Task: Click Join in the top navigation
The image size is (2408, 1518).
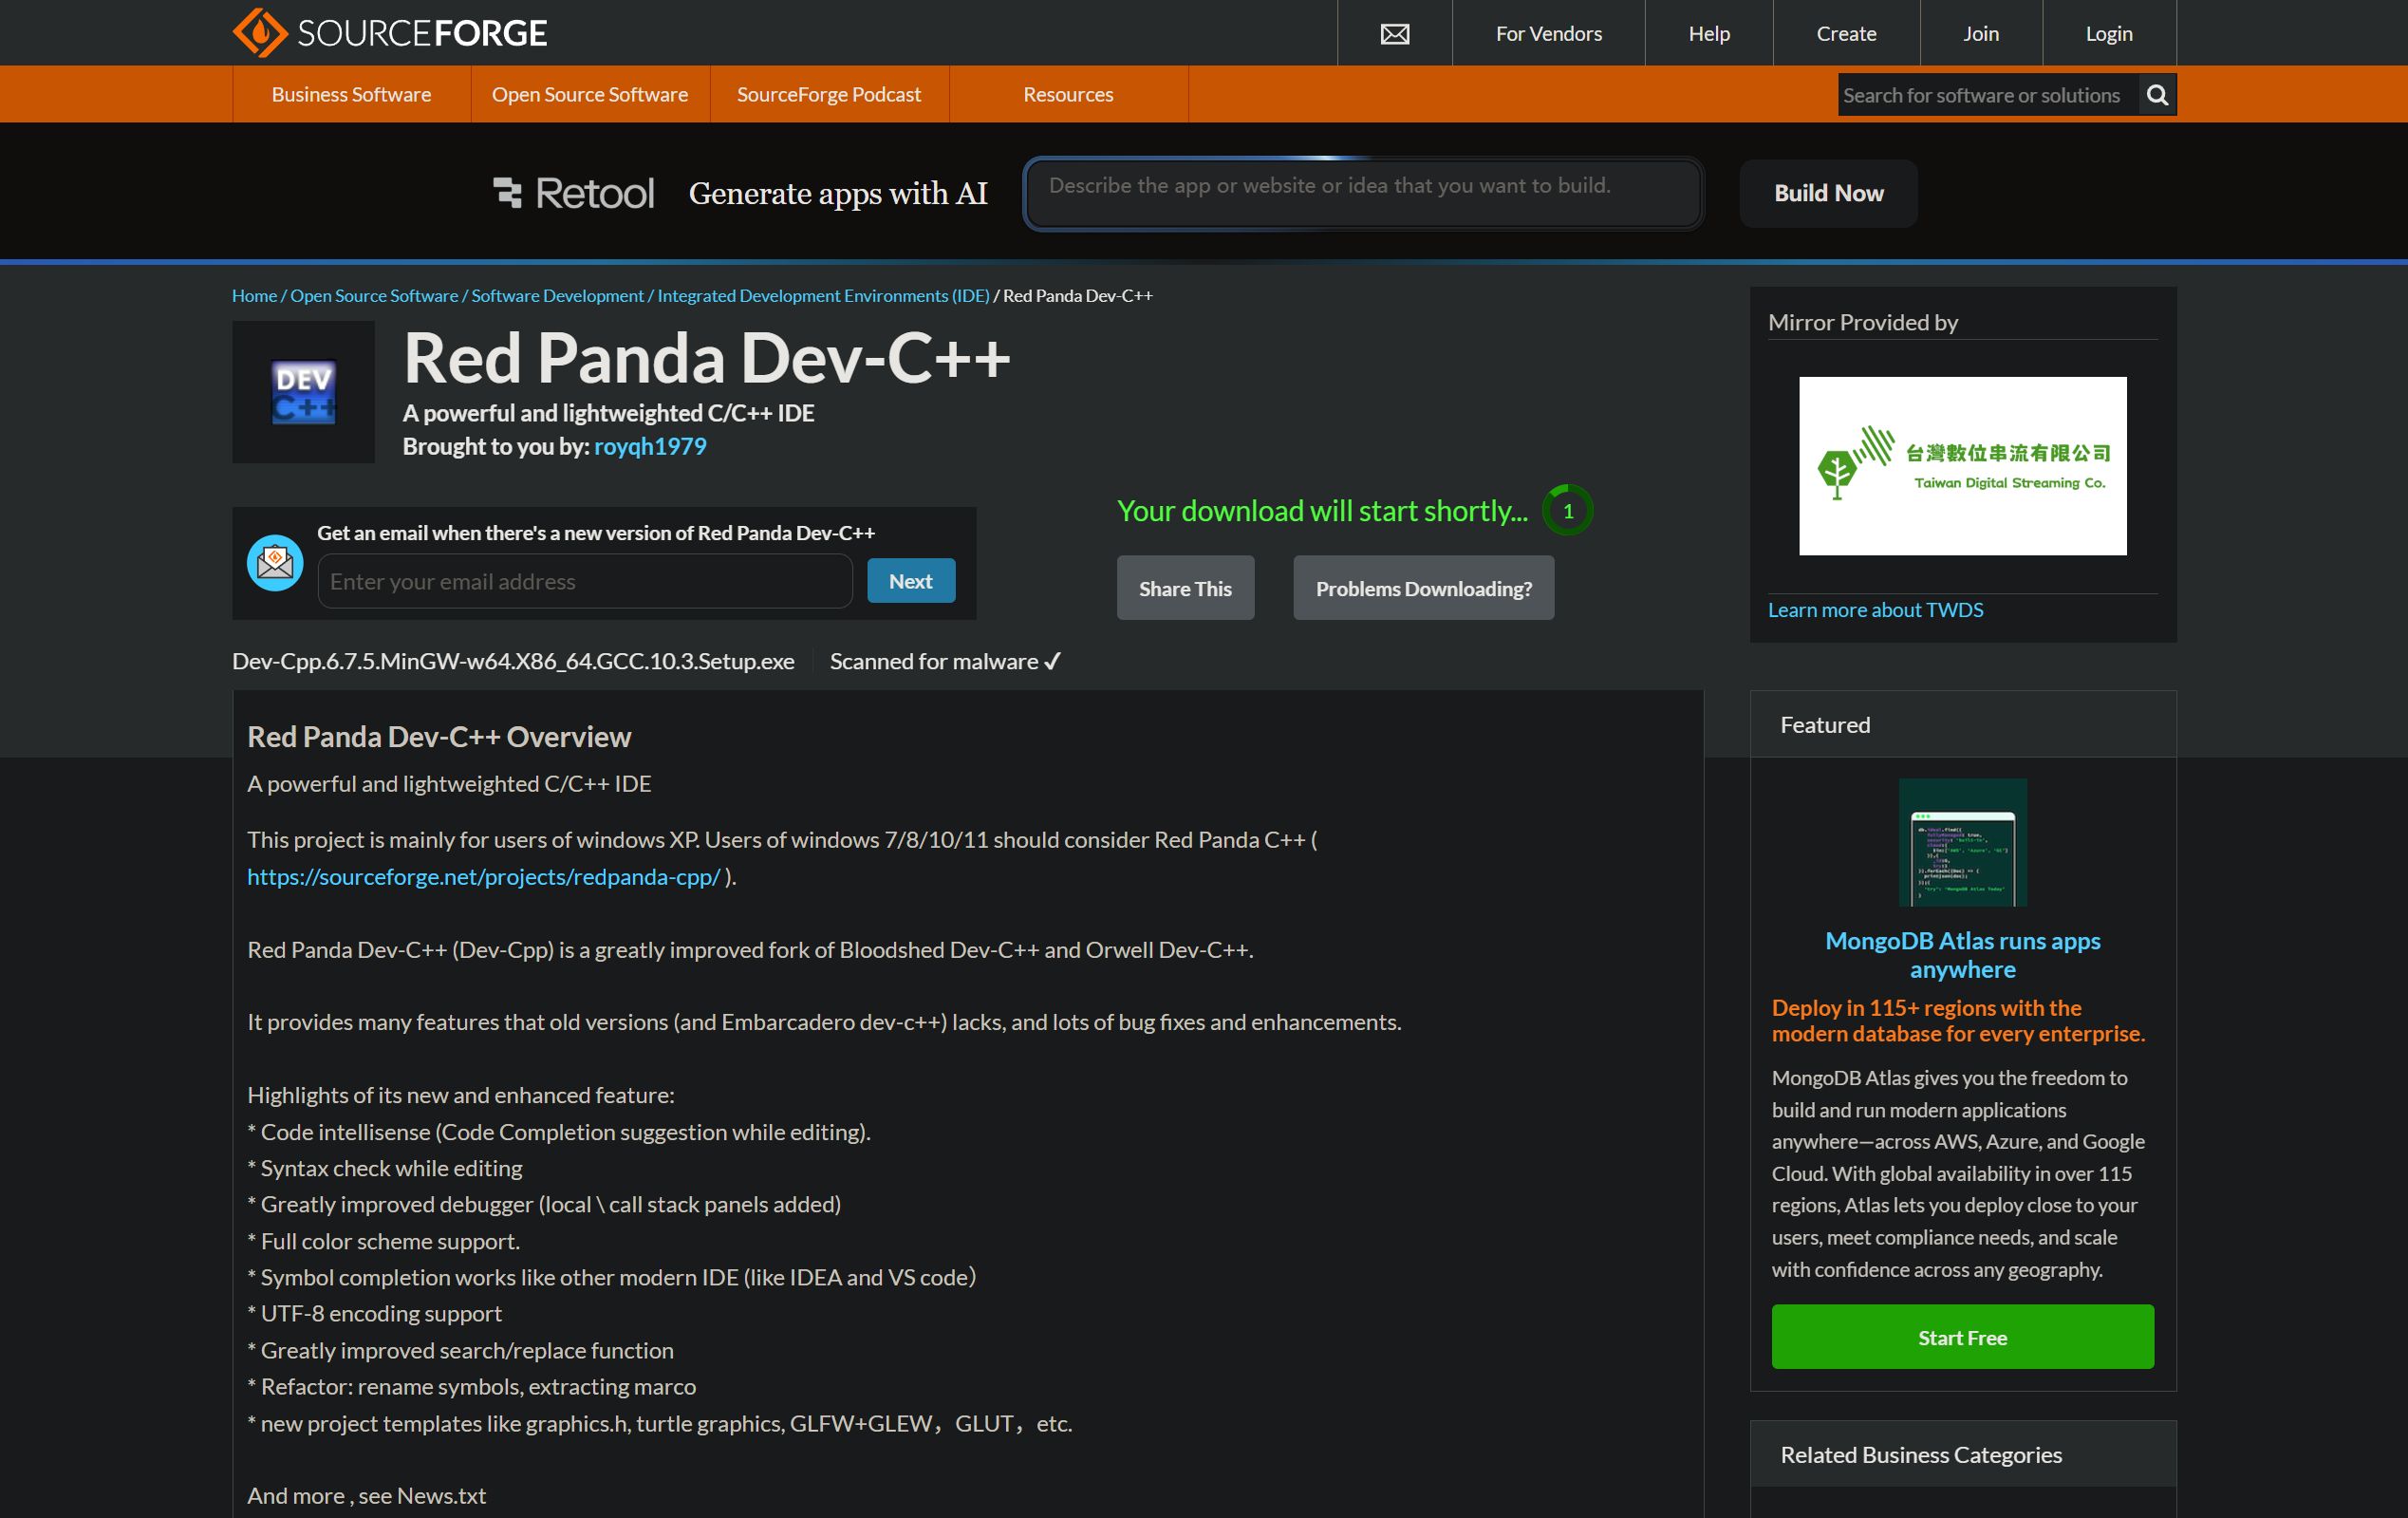Action: [x=1981, y=34]
